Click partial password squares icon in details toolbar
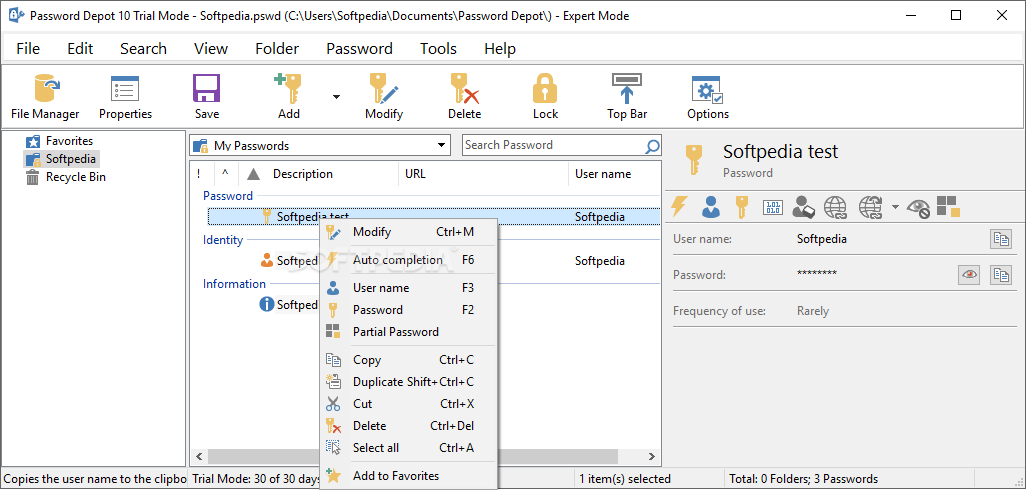This screenshot has width=1026, height=490. pyautogui.click(x=947, y=206)
